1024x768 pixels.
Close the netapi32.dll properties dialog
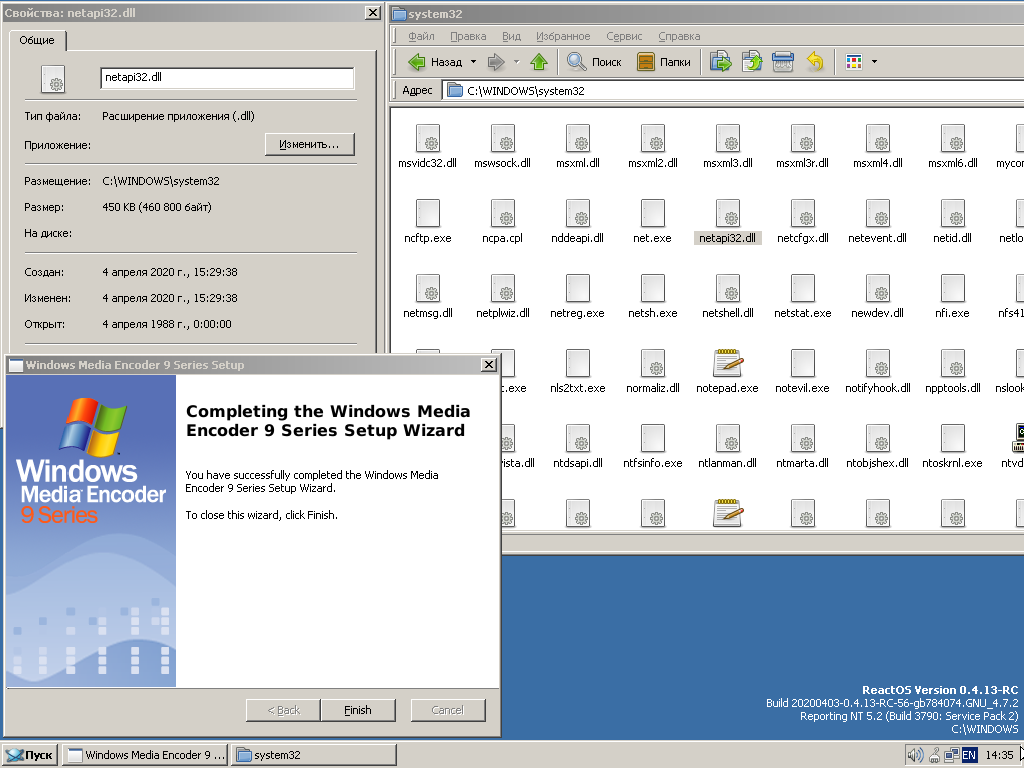(372, 12)
